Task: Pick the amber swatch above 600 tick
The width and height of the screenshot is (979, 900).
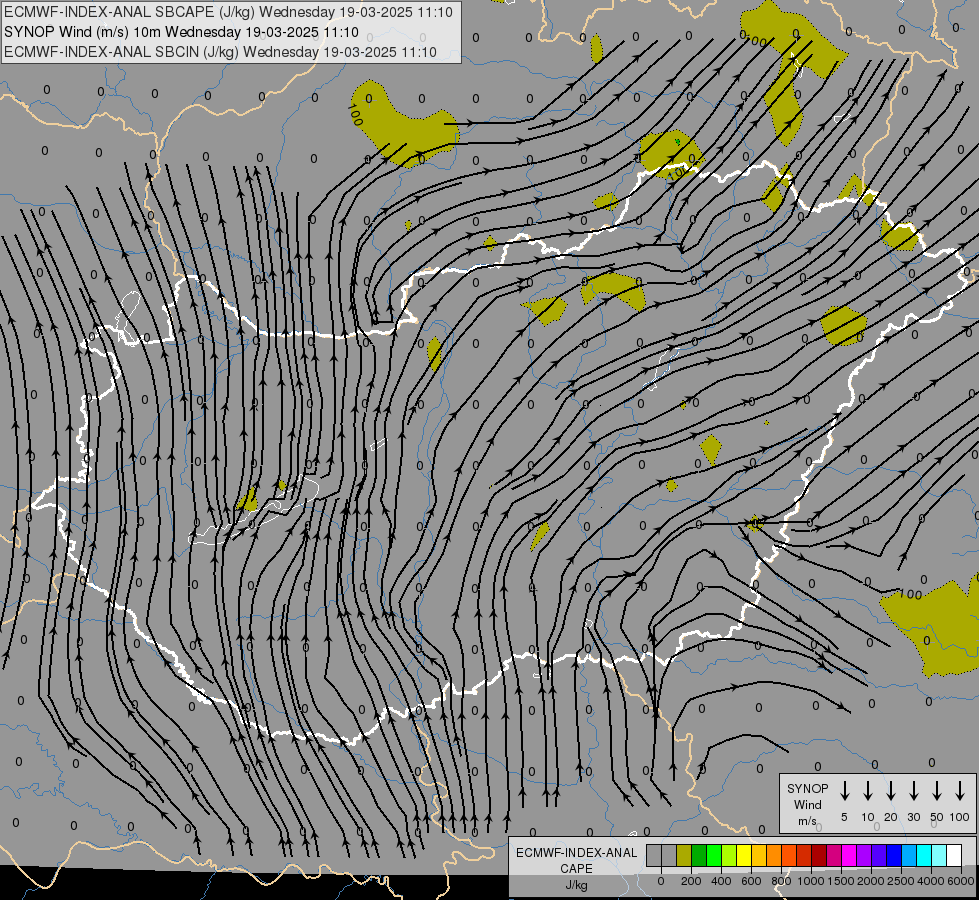Action: tap(759, 855)
